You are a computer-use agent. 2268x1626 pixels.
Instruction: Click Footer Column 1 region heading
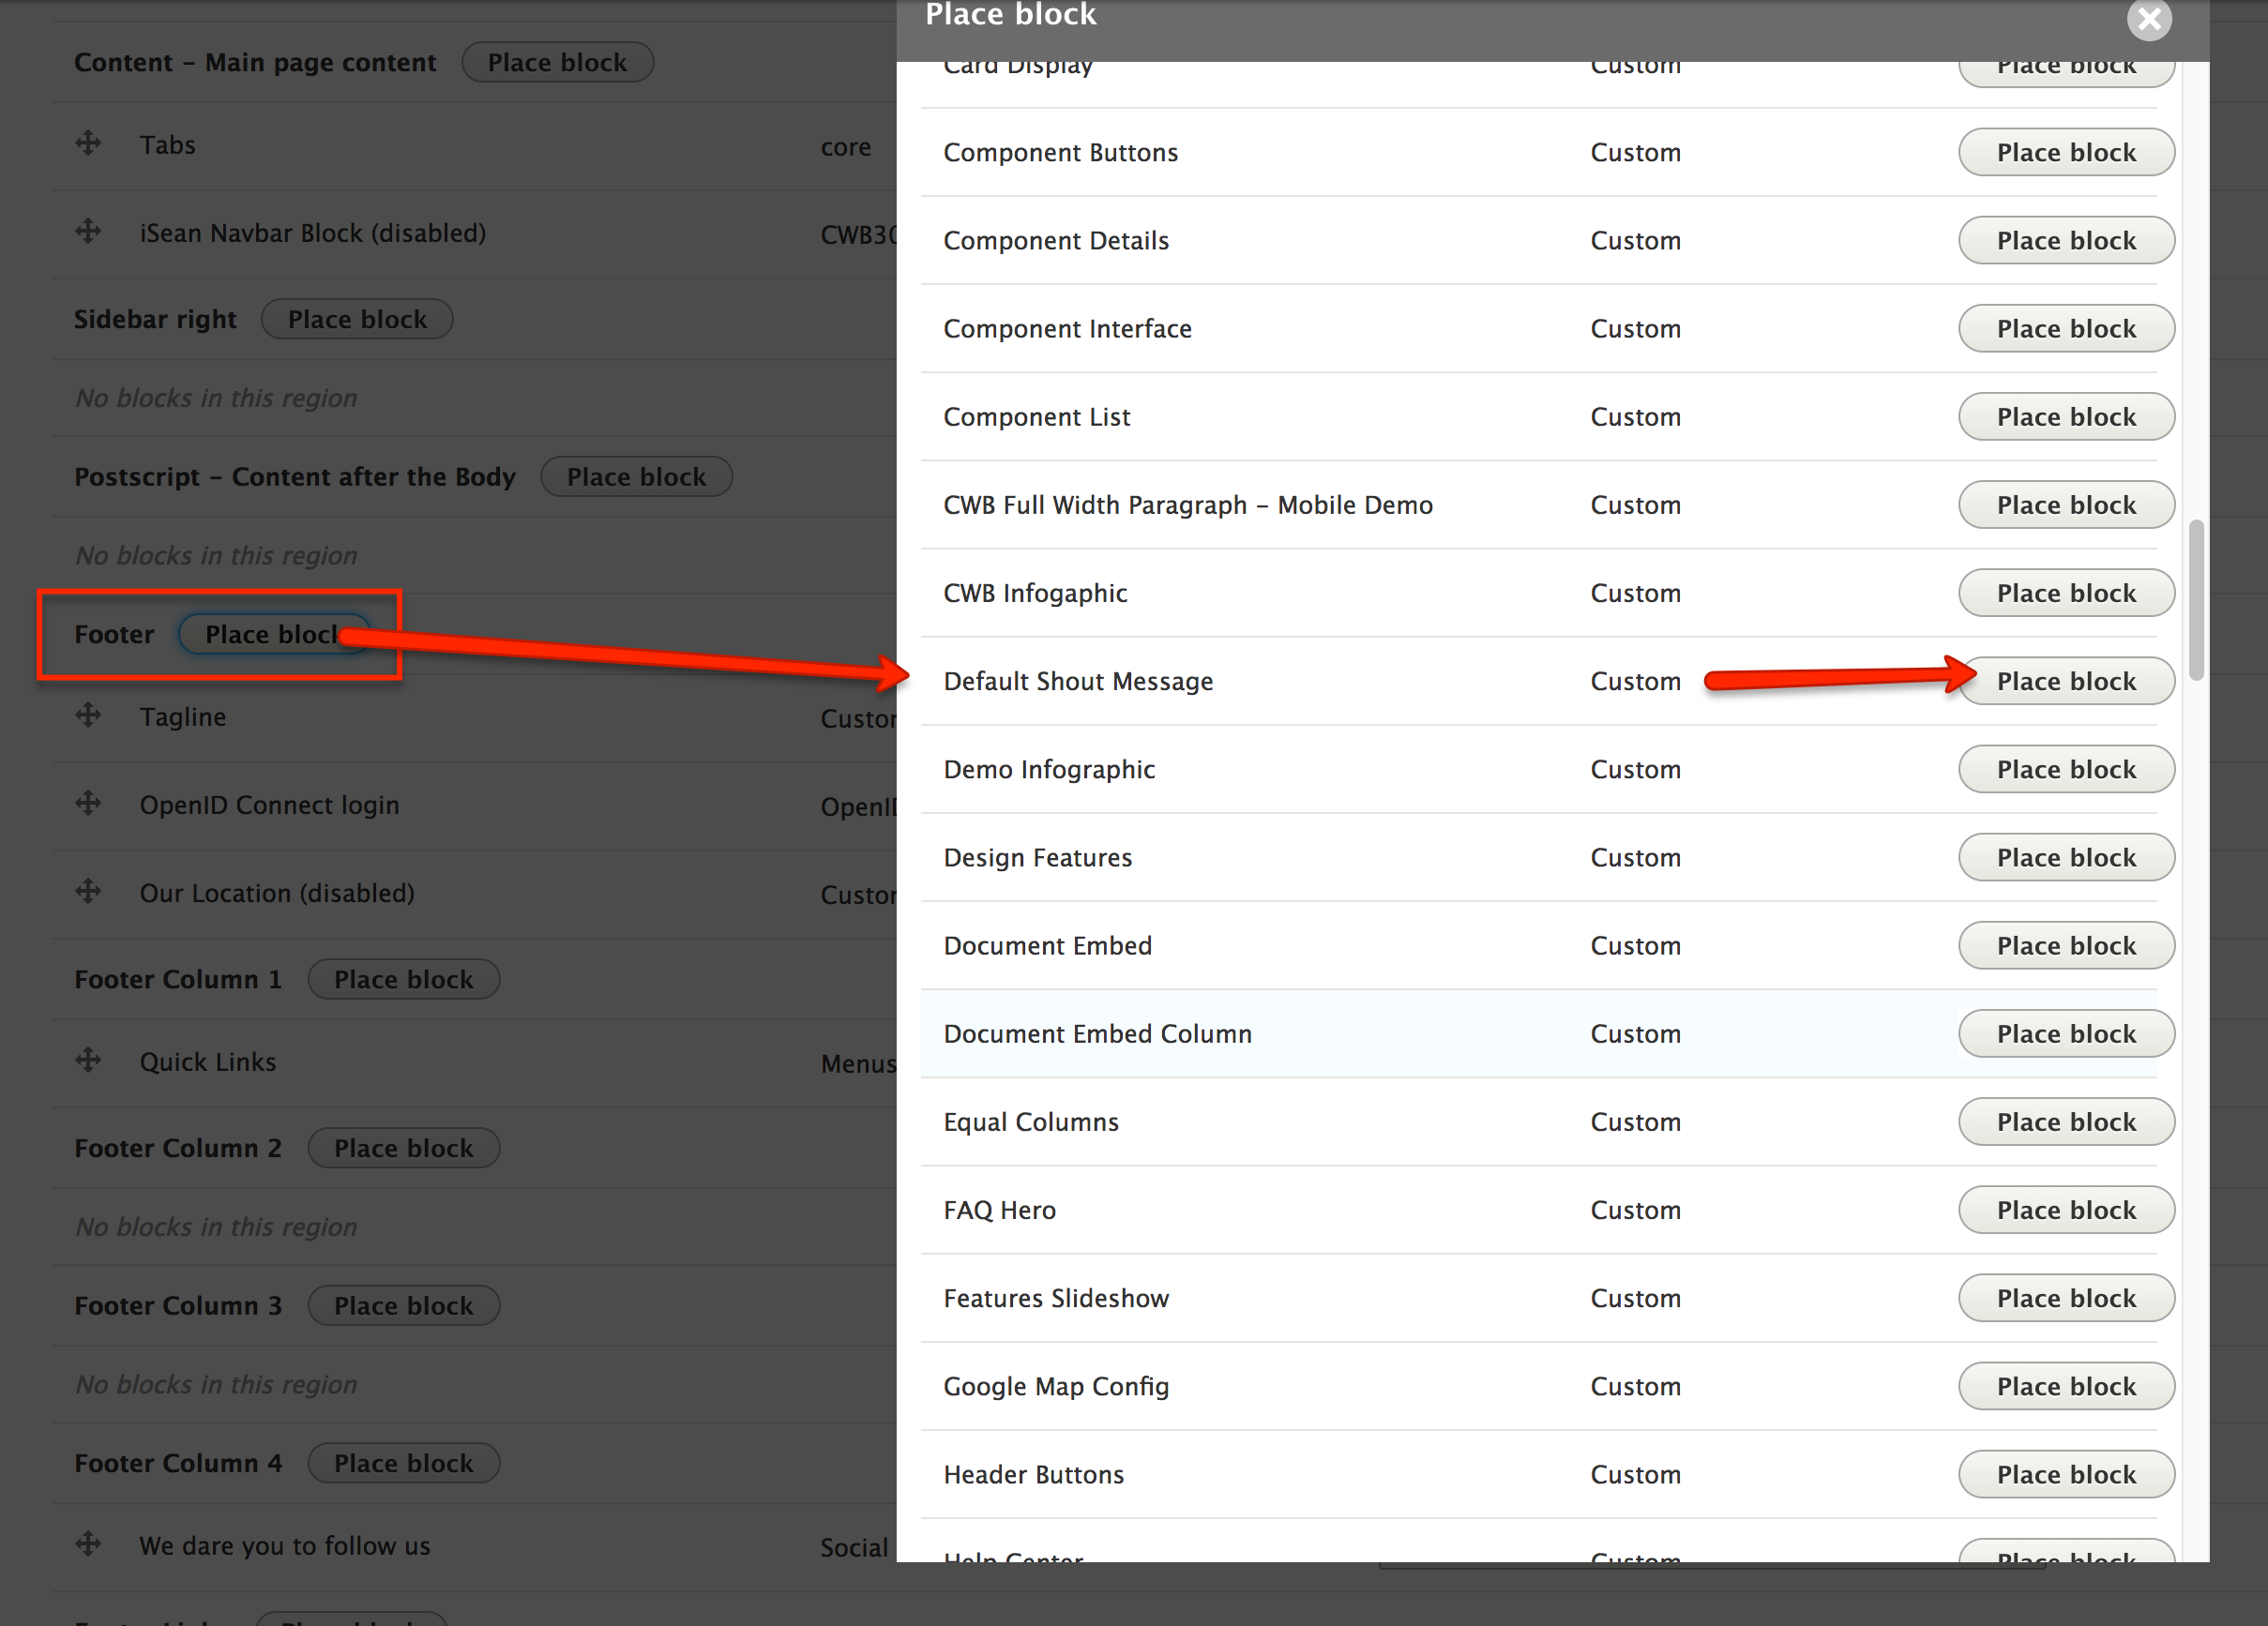coord(178,979)
